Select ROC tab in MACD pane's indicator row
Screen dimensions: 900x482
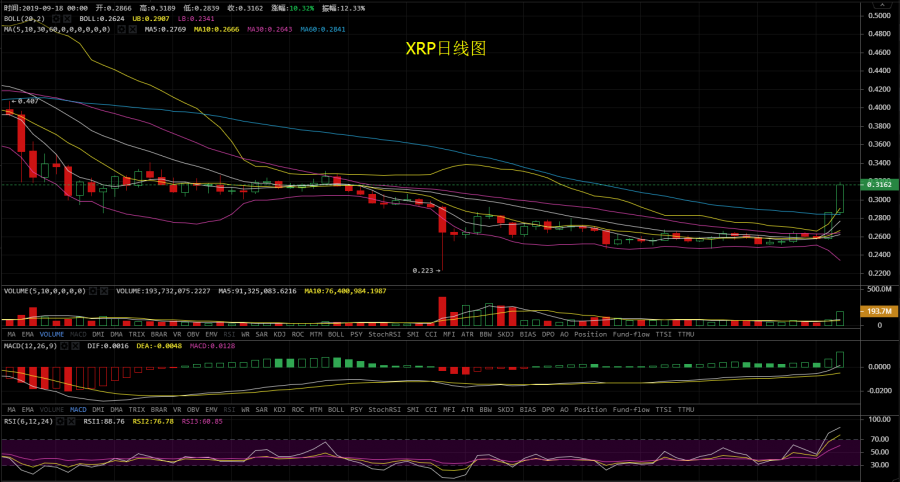298,410
